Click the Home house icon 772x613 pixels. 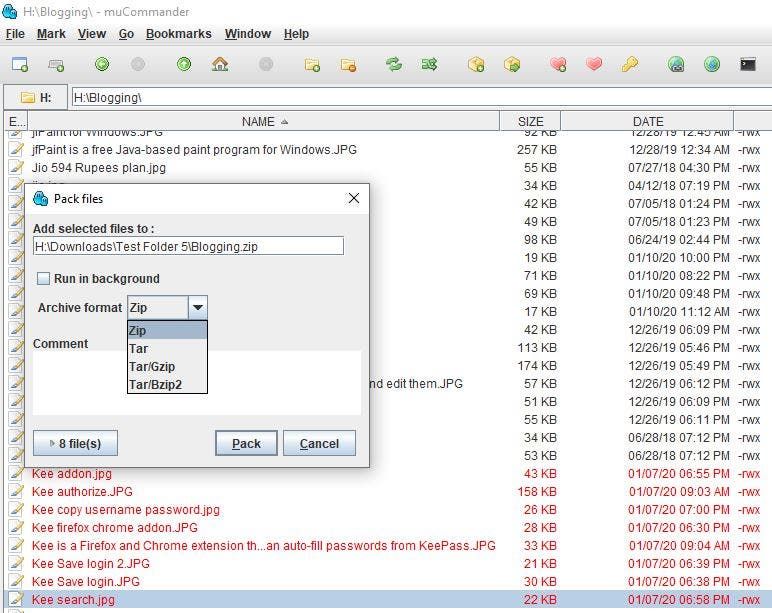pyautogui.click(x=220, y=65)
